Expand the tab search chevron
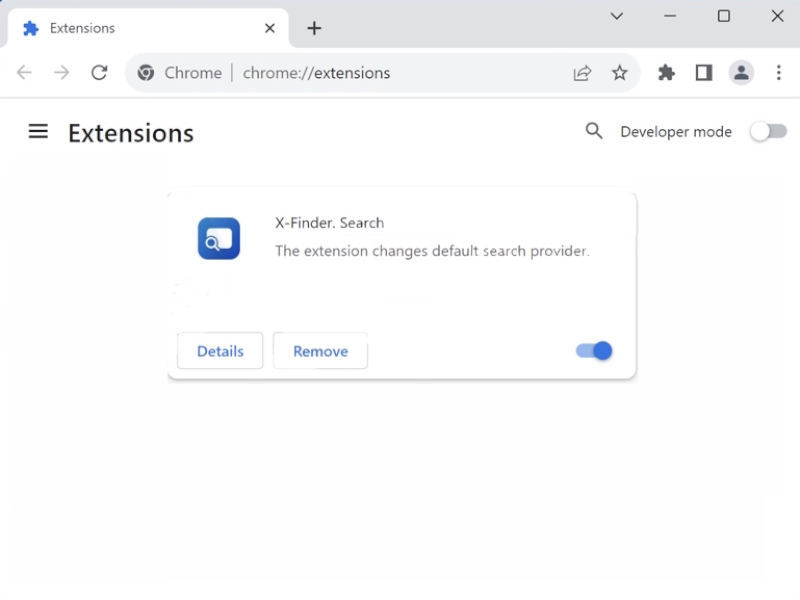 (617, 16)
